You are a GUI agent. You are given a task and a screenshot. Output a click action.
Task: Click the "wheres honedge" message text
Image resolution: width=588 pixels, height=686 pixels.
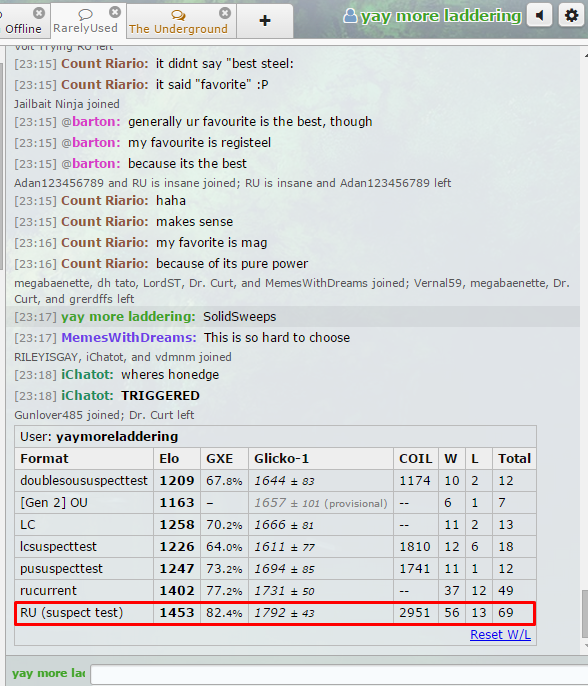tap(170, 375)
